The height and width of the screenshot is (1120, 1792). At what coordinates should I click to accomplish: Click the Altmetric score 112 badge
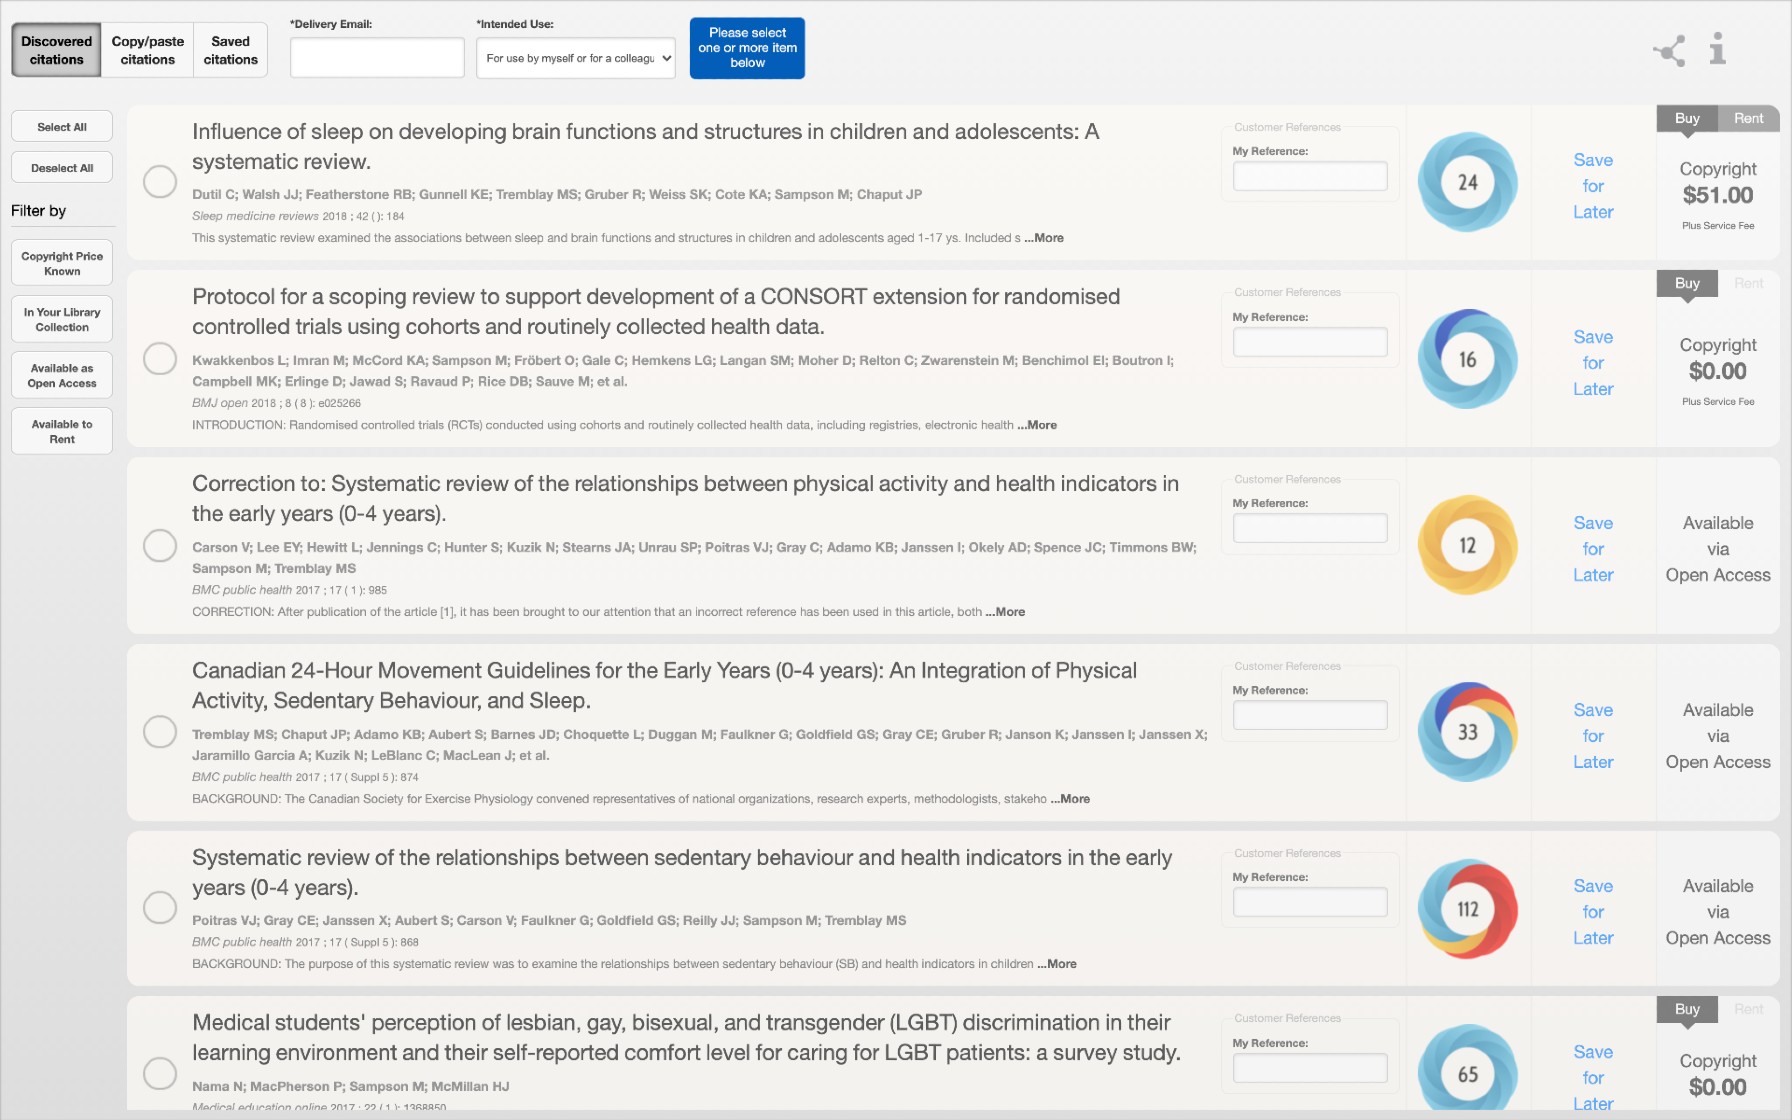[x=1467, y=909]
